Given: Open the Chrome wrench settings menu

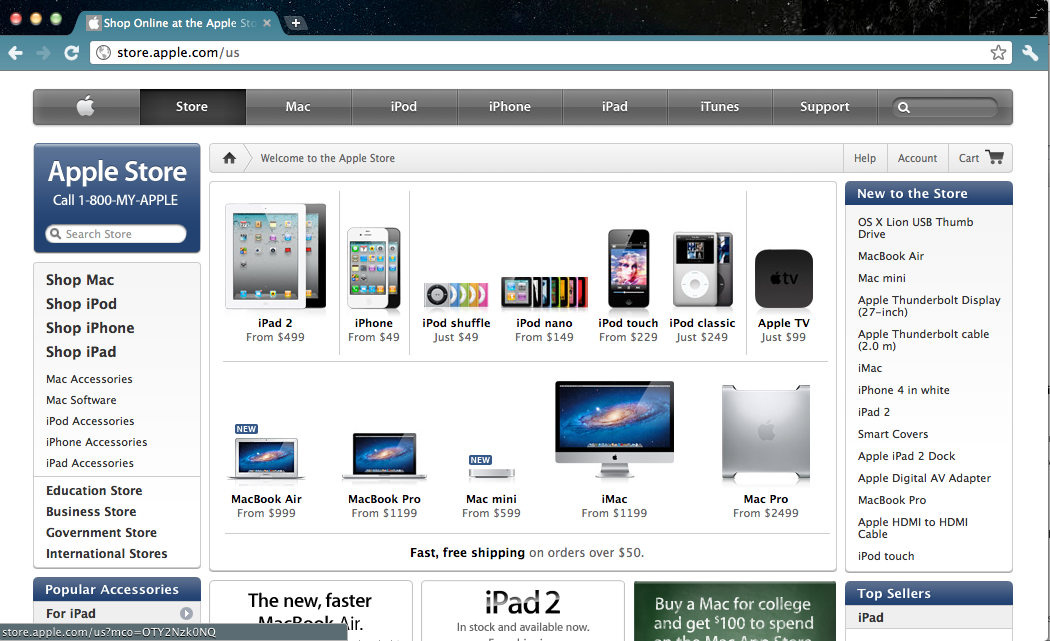Looking at the screenshot, I should (1031, 52).
